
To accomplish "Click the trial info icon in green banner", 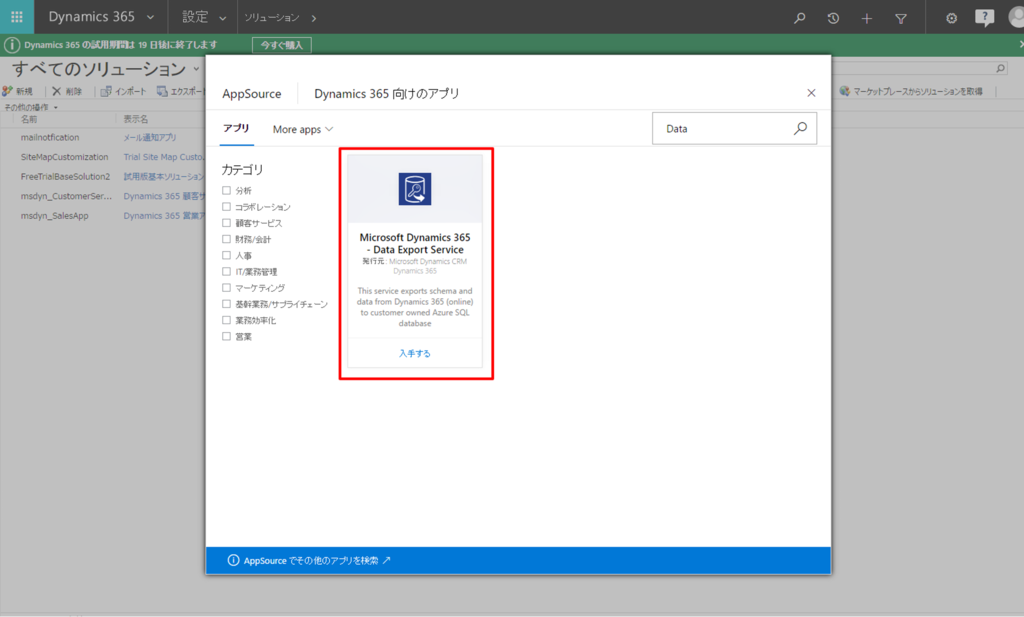I will click(12, 45).
